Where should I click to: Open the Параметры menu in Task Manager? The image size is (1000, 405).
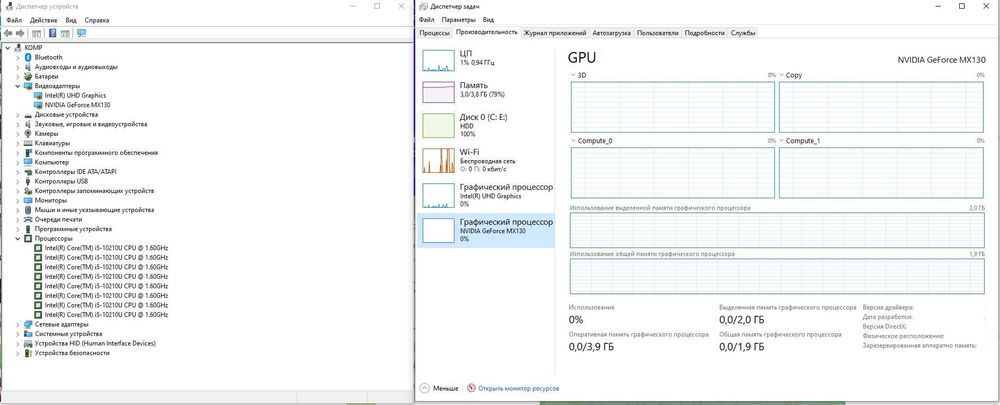pos(457,20)
